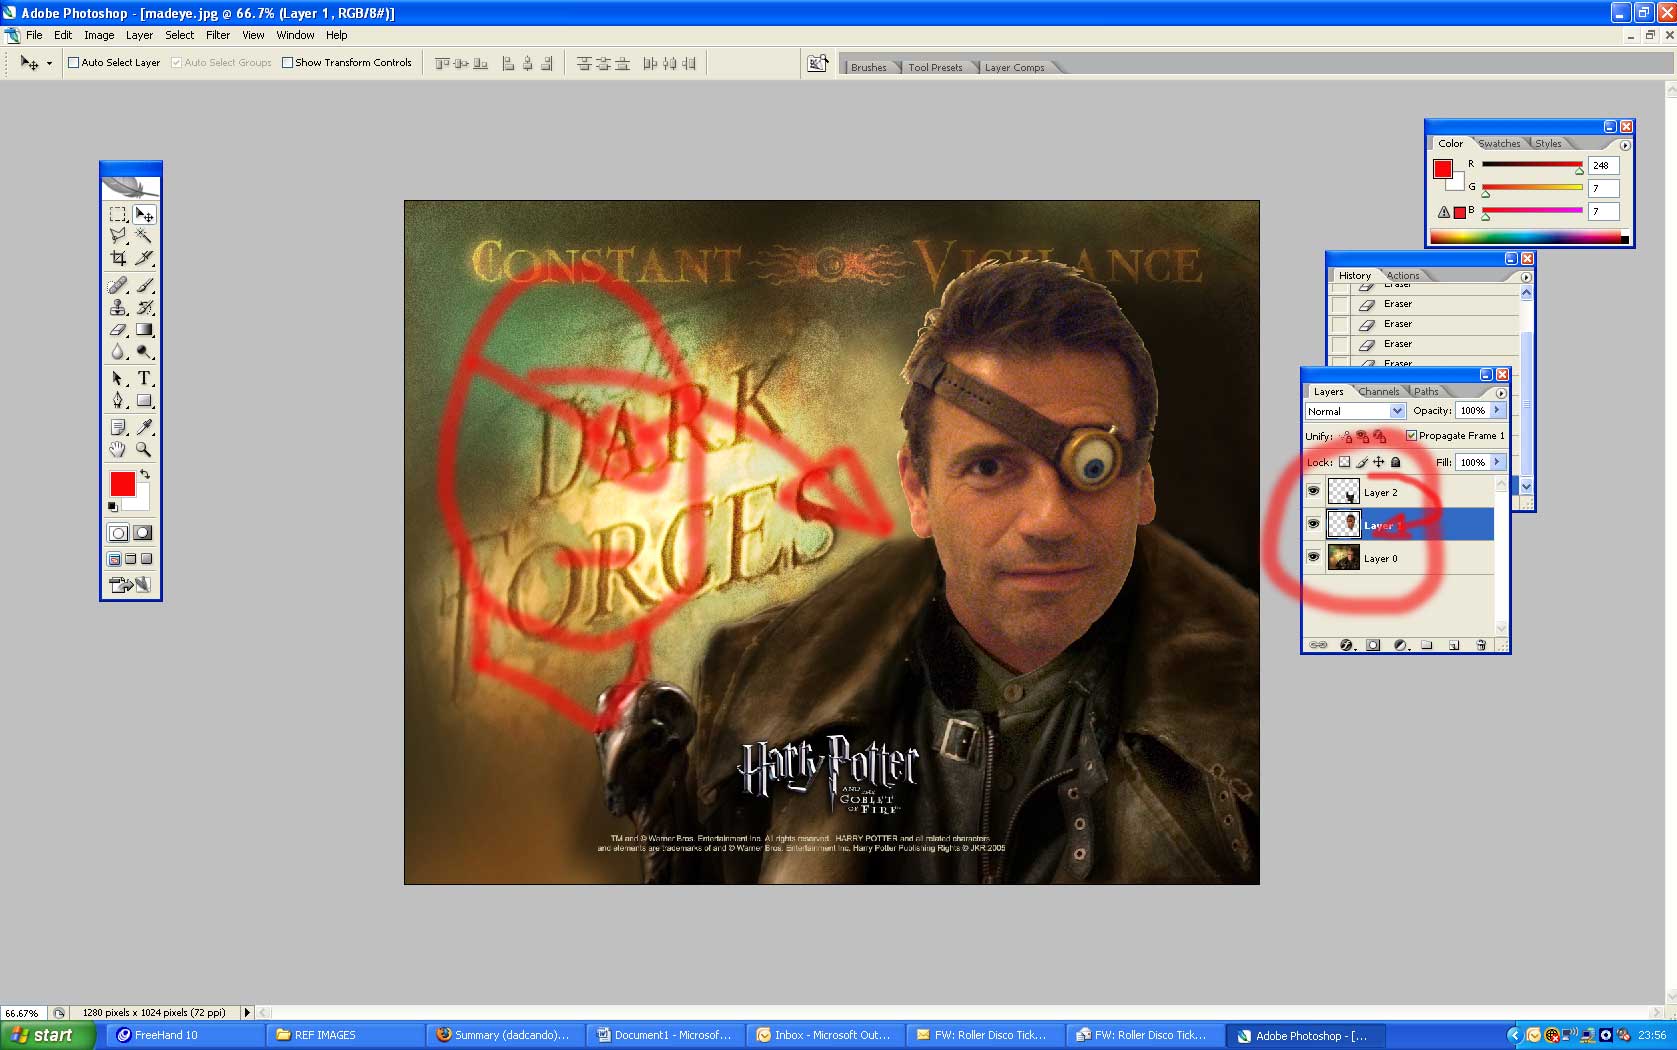
Task: Select the Hand tool
Action: tap(118, 449)
